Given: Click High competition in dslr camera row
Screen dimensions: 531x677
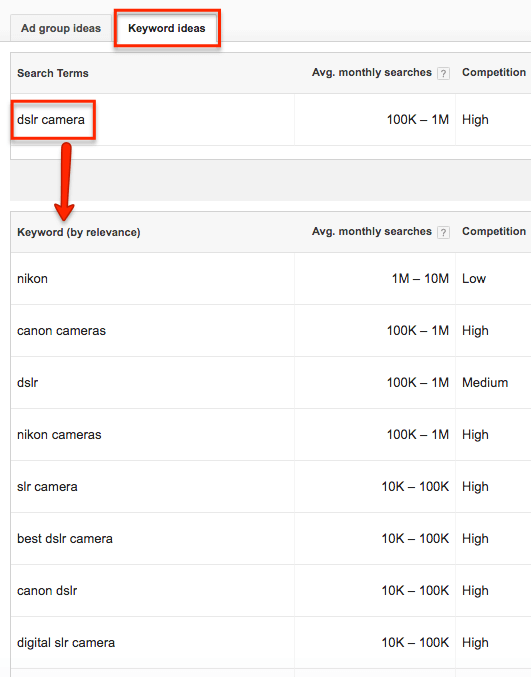Looking at the screenshot, I should pos(475,120).
